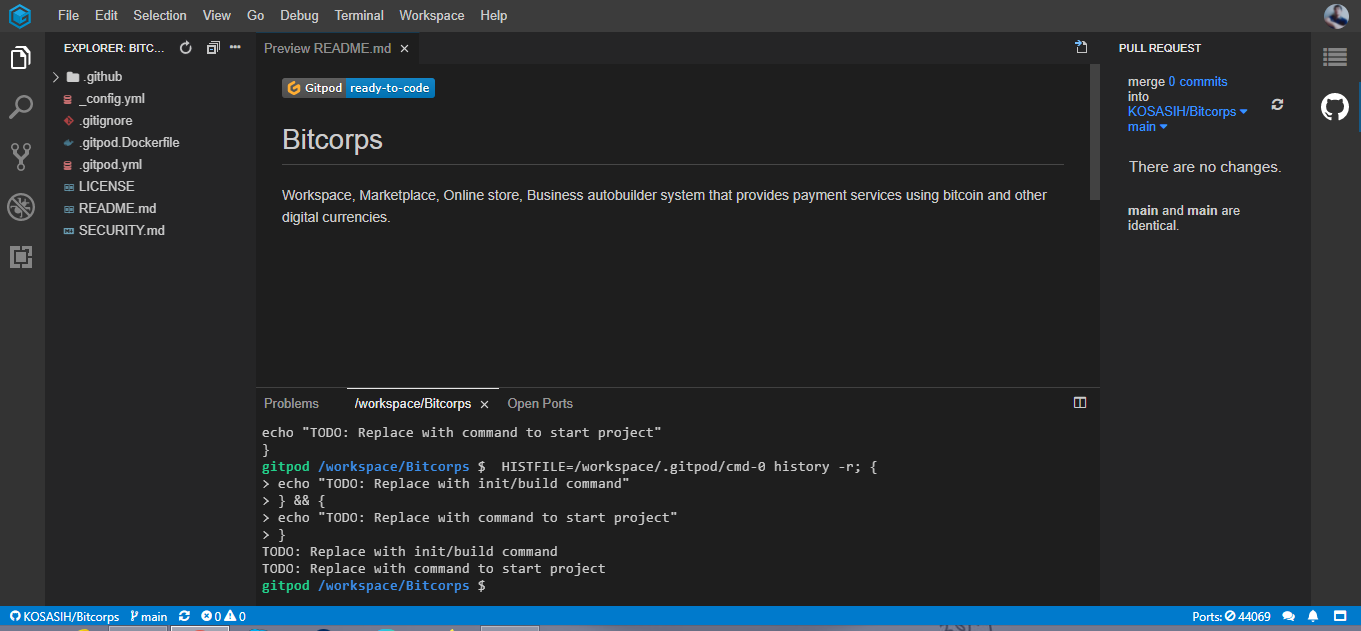
Task: Refresh the pull request comparison
Action: pyautogui.click(x=1277, y=105)
